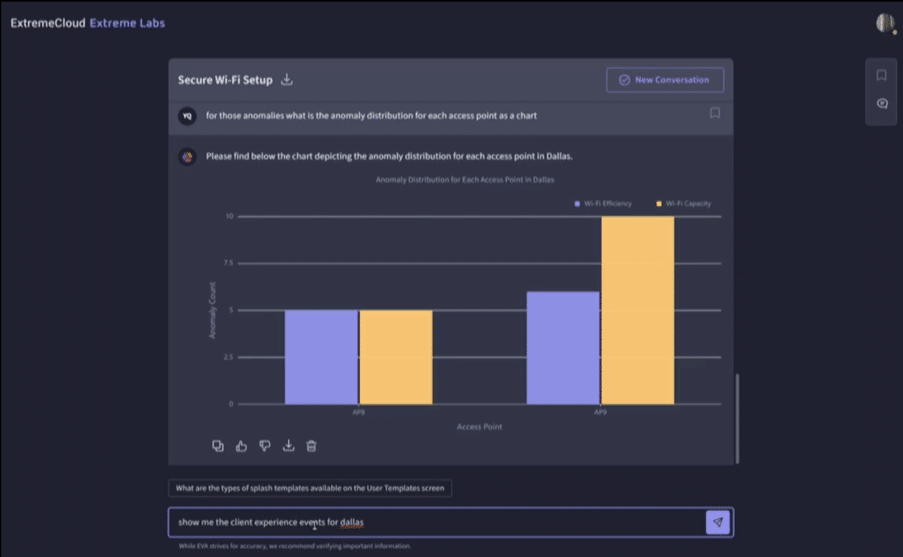
Task: Give thumbs up to the response
Action: [241, 446]
